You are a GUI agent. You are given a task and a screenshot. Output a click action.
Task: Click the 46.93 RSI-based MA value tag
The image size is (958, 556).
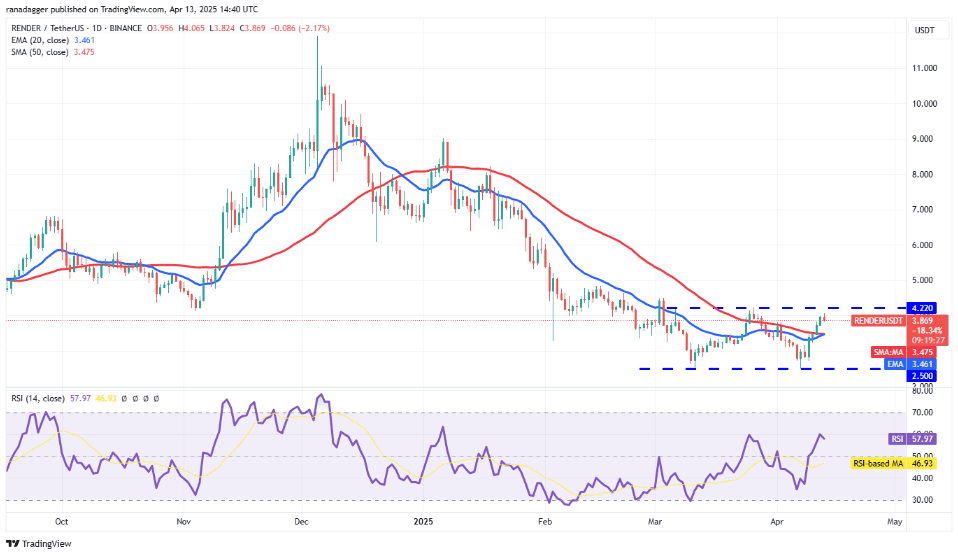point(923,464)
